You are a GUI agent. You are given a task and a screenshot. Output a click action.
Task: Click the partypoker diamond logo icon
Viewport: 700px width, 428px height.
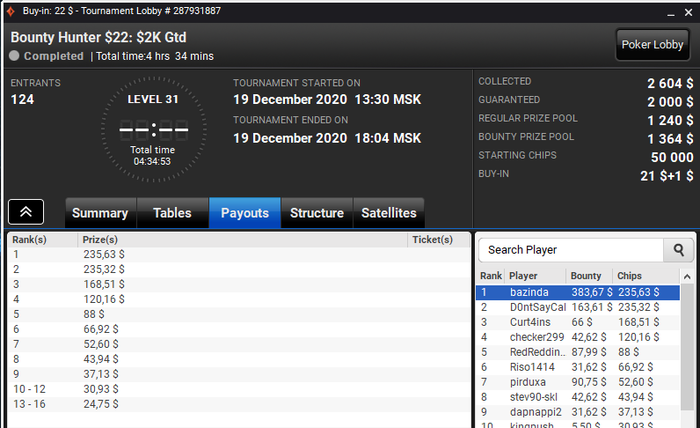[x=11, y=11]
